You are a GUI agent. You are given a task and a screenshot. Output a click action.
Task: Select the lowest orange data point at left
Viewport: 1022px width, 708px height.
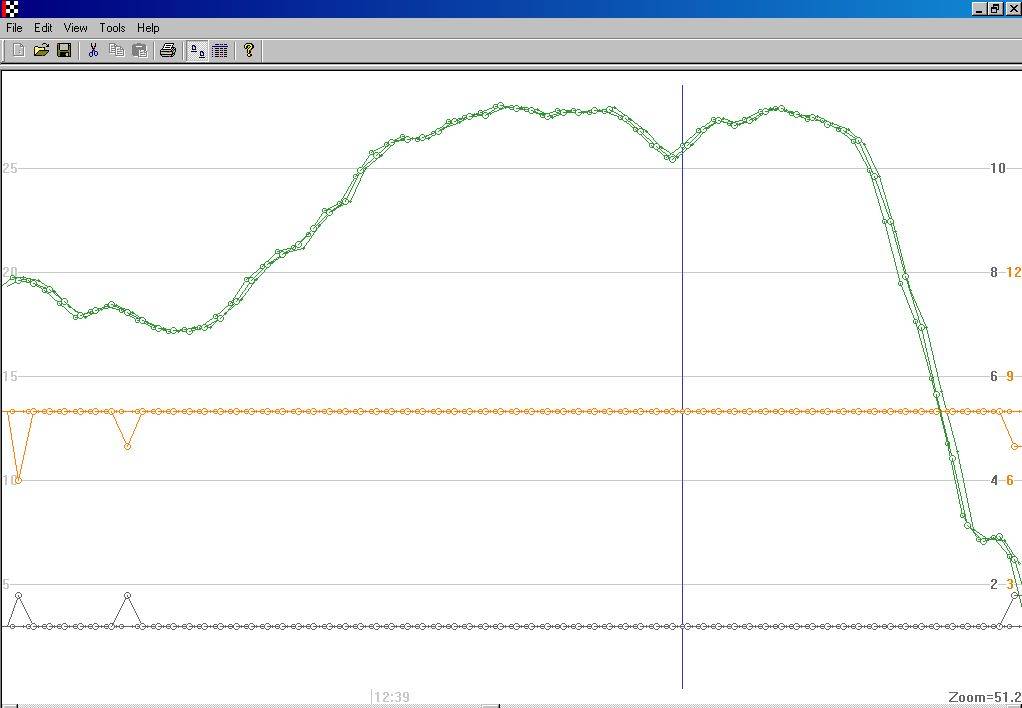point(18,480)
